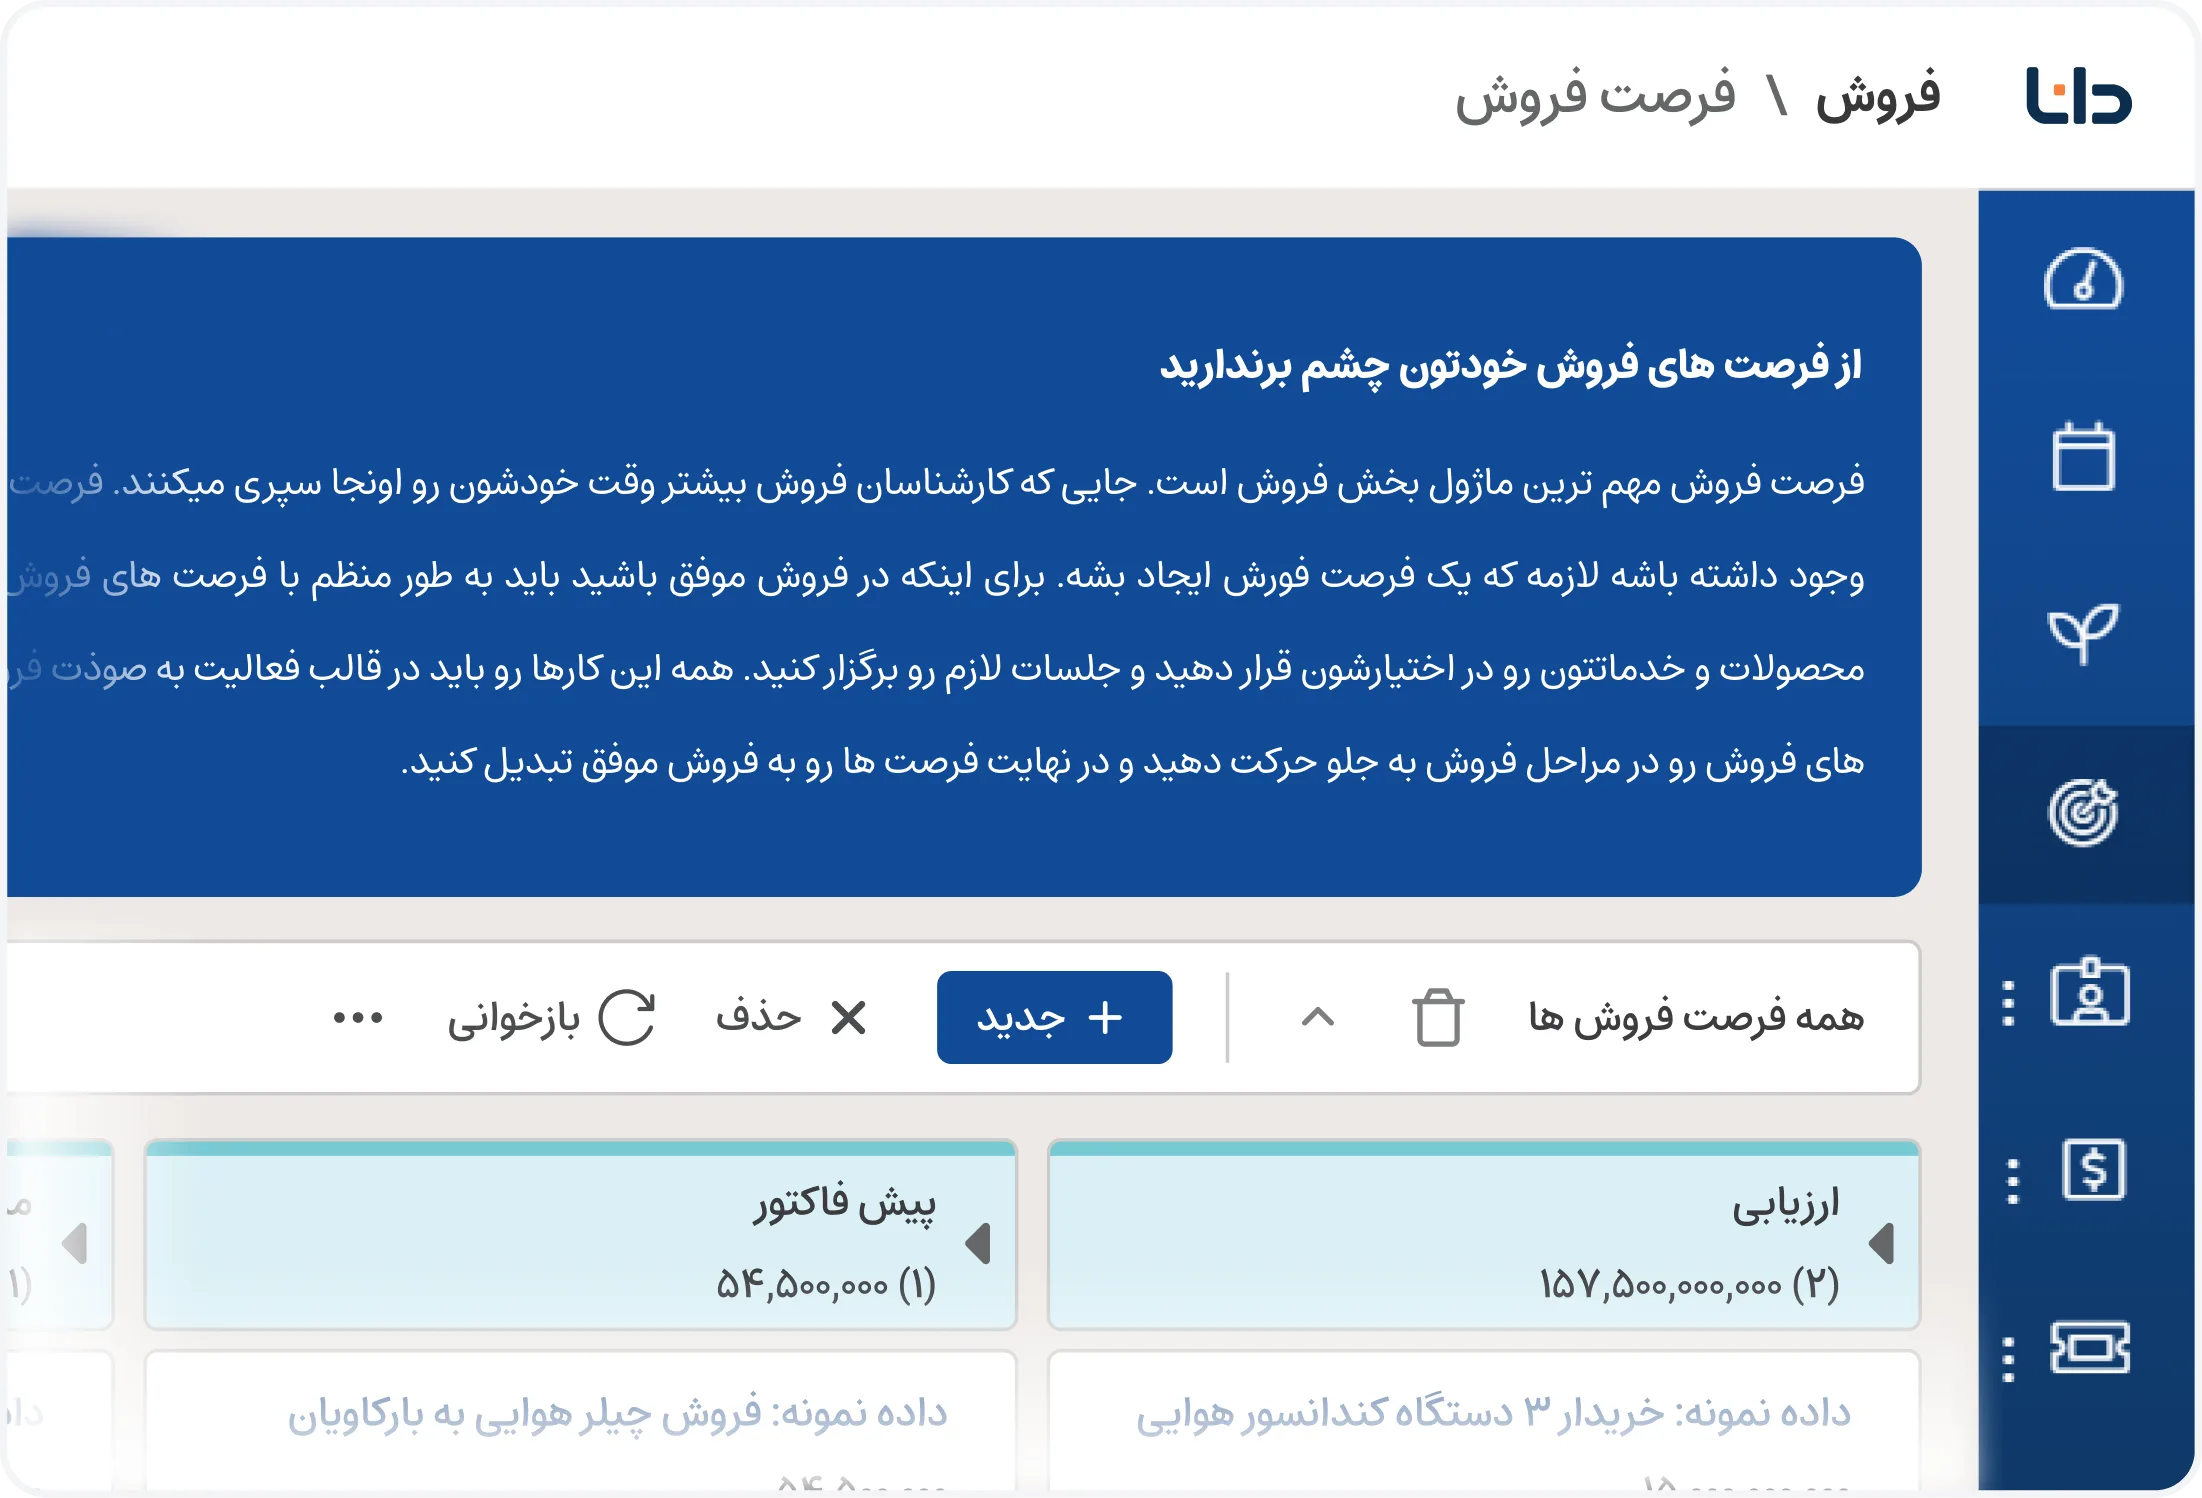Click بازخوانی refresh button
The width and height of the screenshot is (2202, 1498).
(x=551, y=1018)
